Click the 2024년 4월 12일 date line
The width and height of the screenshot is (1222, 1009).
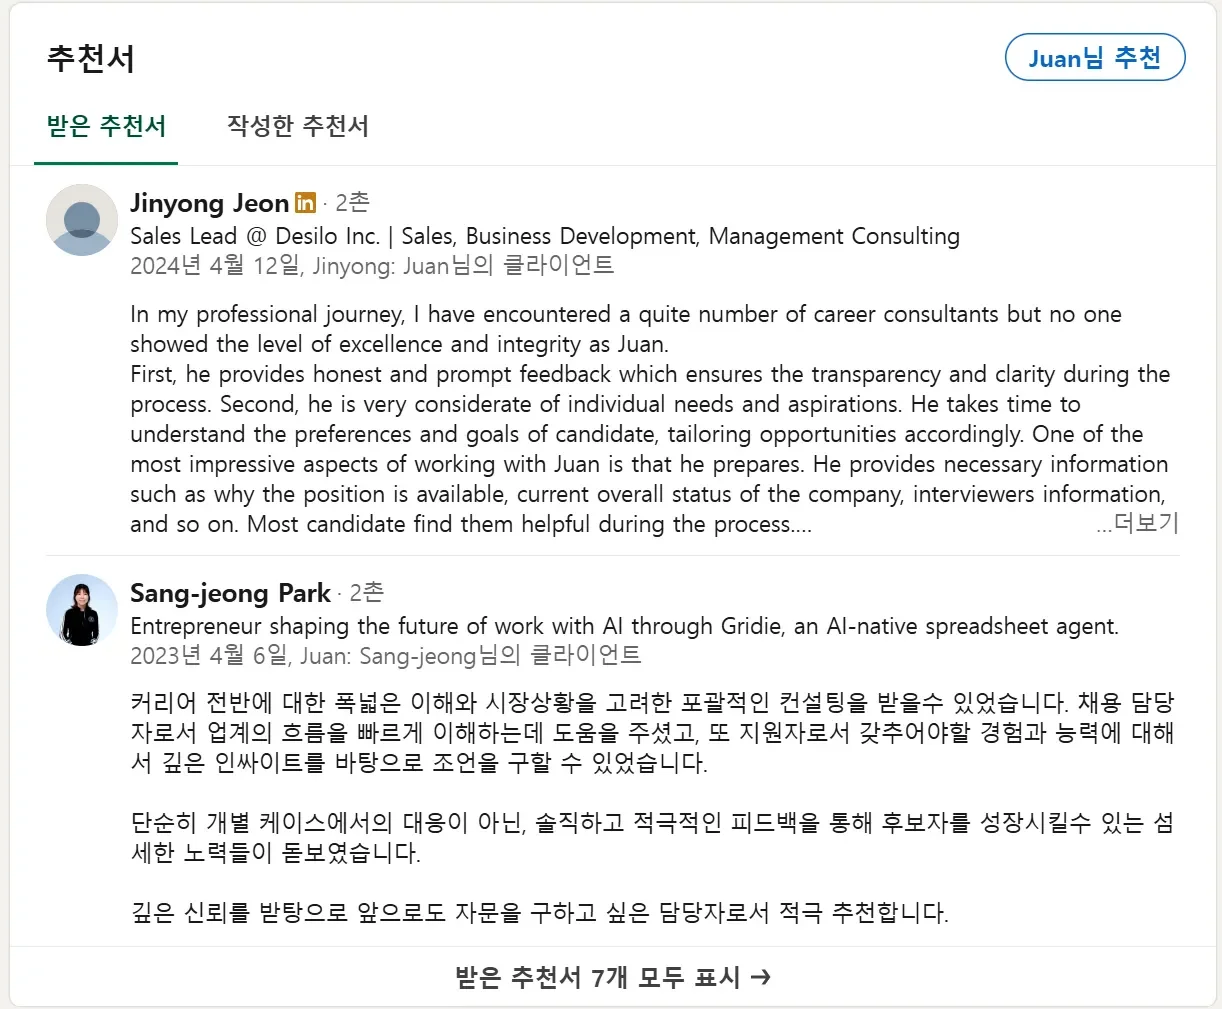tap(372, 265)
